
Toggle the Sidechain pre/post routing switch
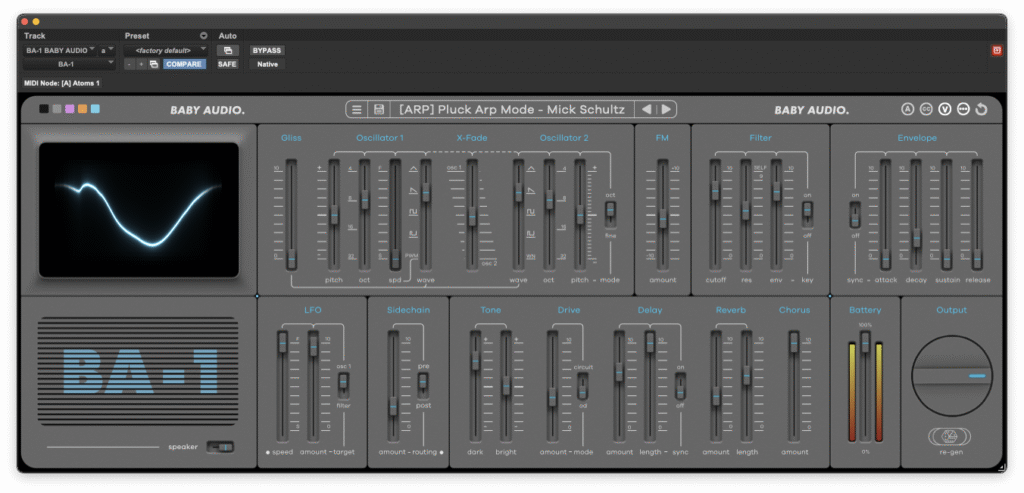pos(423,385)
